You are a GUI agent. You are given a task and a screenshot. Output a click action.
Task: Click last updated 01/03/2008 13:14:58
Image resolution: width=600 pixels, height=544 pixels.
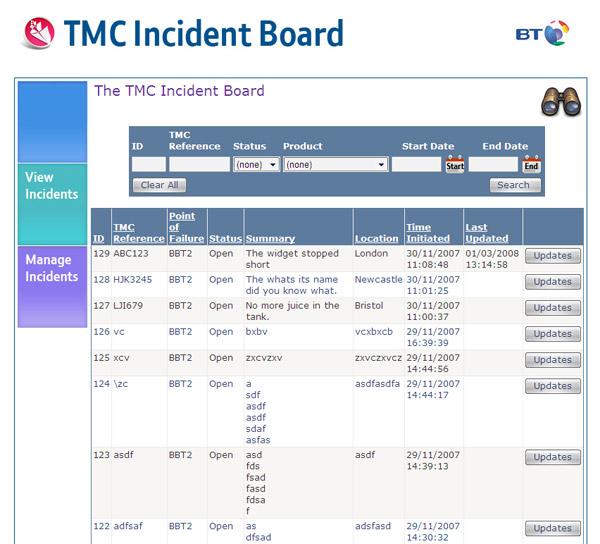coord(492,259)
